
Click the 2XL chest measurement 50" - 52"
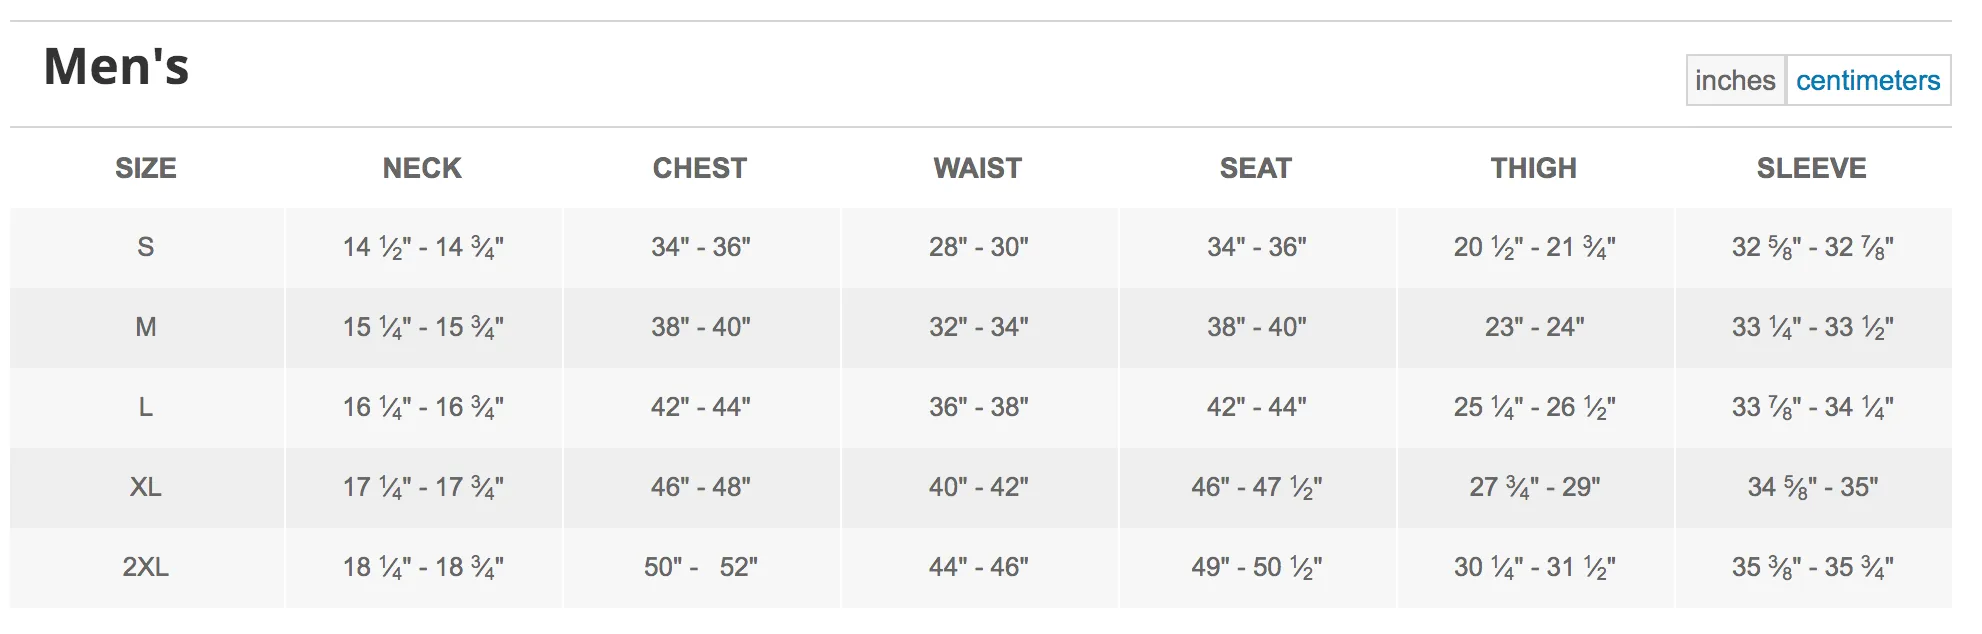(x=701, y=567)
